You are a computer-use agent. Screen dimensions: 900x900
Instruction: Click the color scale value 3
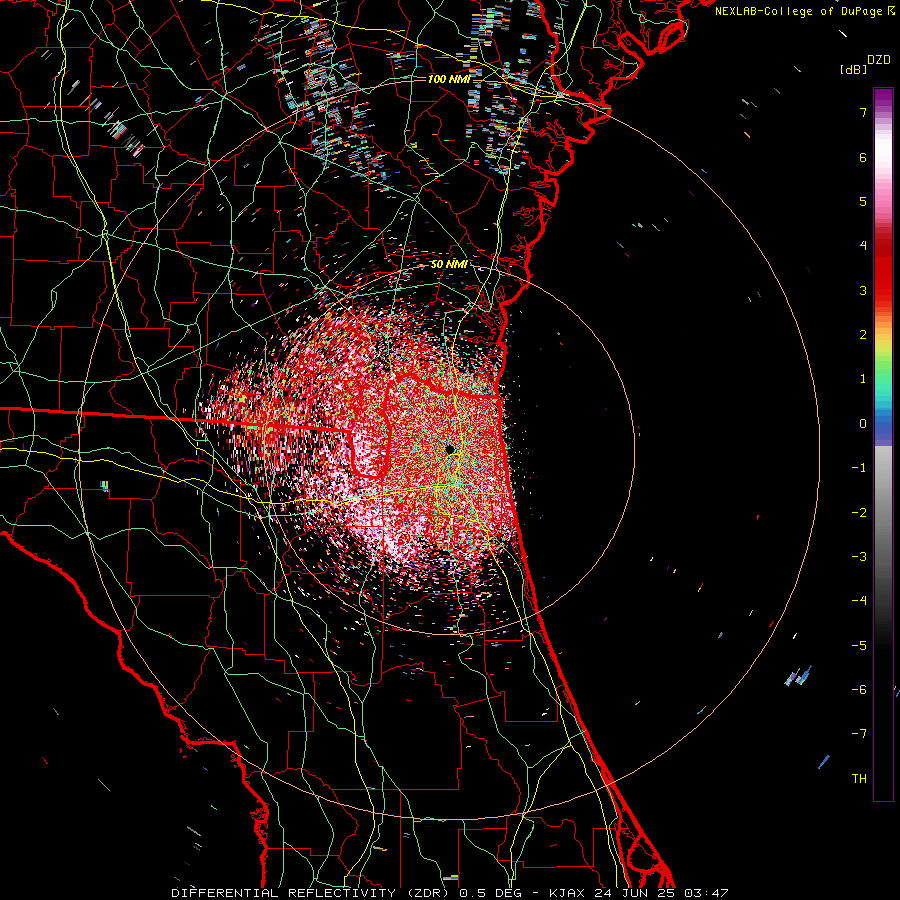tap(863, 290)
